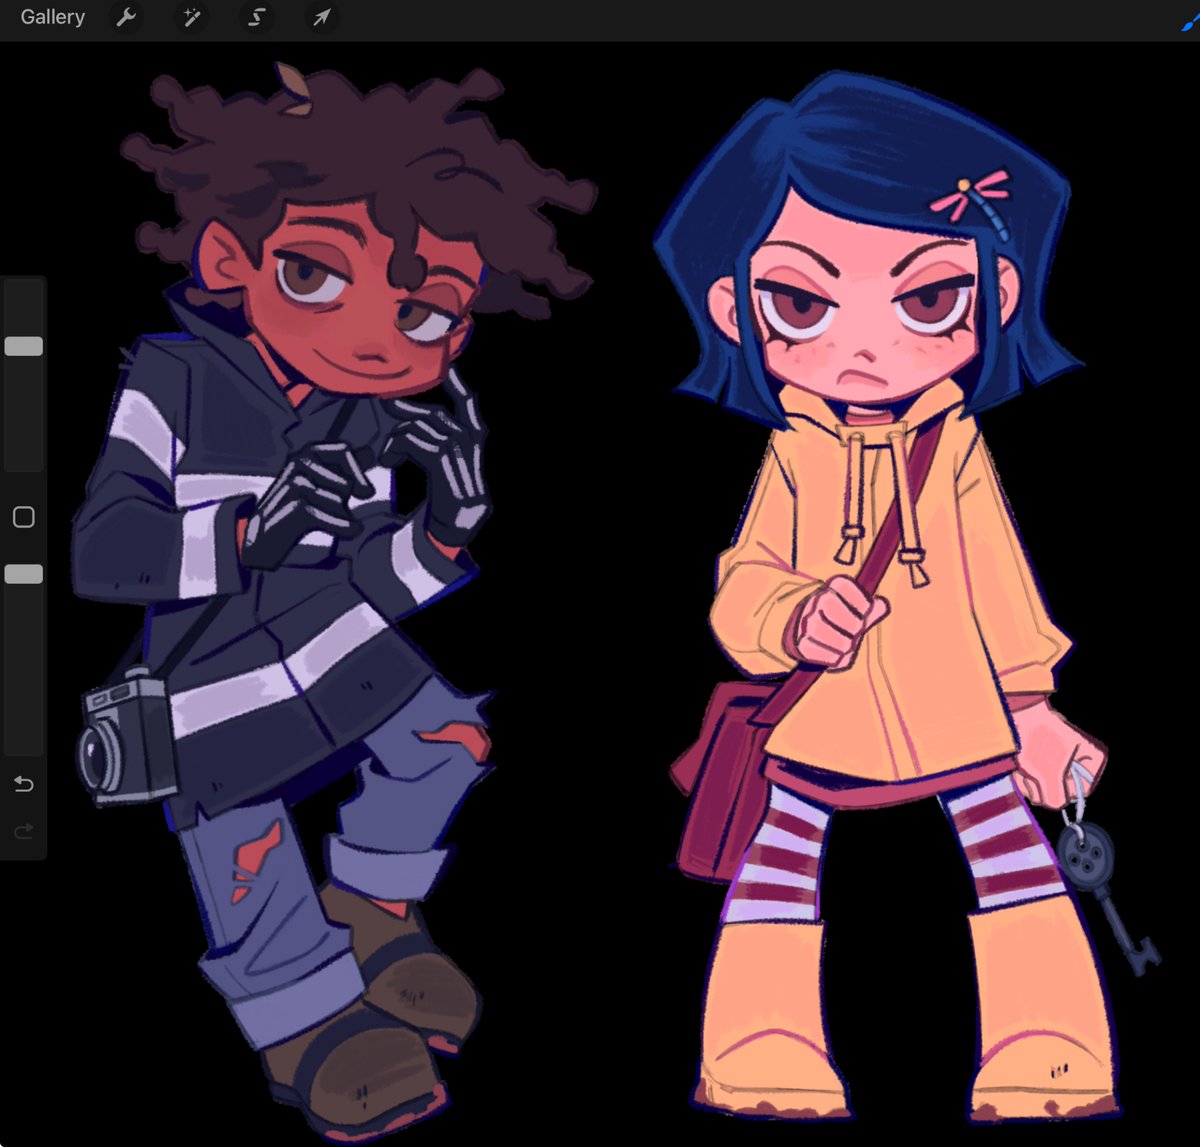
Task: Redo the last action
Action: [23, 831]
